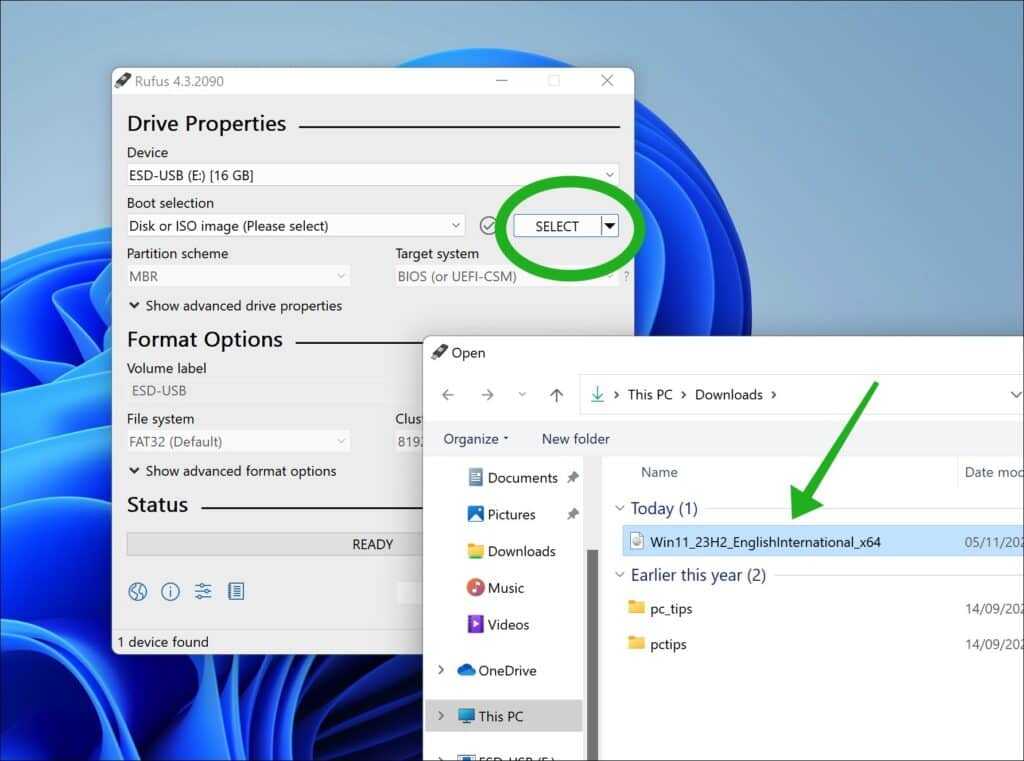Viewport: 1024px width, 761px height.
Task: Select Pictures in navigation pane
Action: (x=511, y=515)
